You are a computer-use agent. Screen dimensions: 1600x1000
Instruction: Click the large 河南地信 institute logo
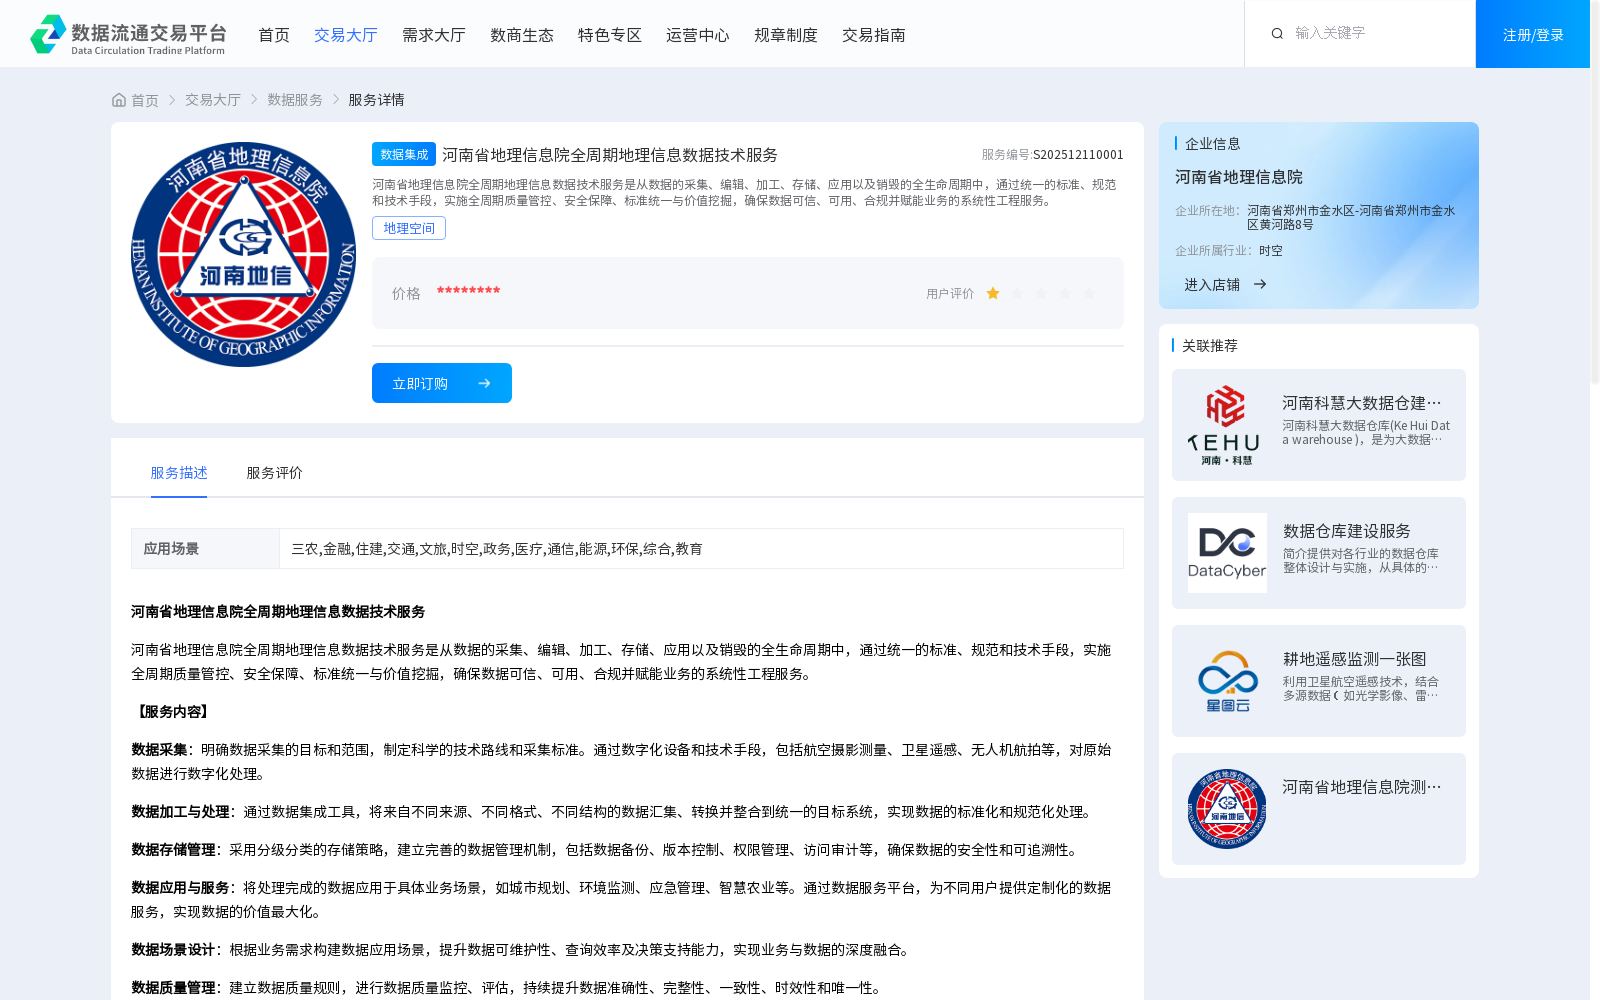tap(243, 254)
